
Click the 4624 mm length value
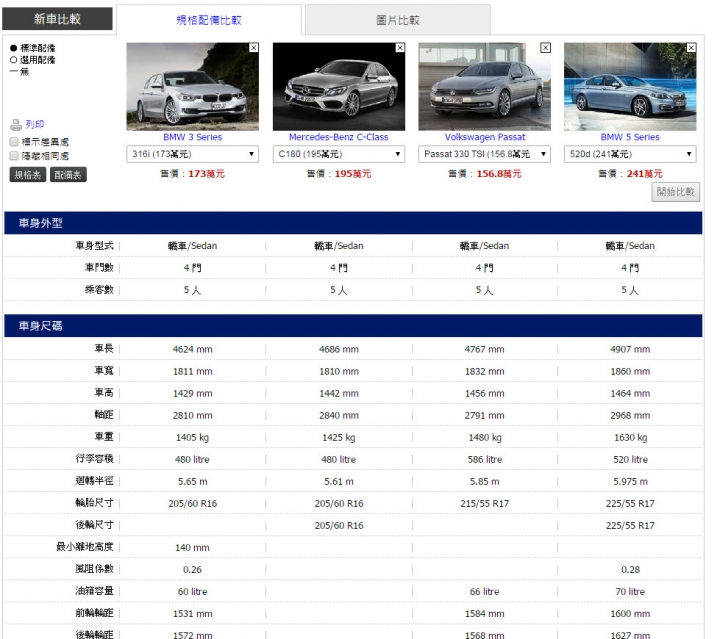click(192, 349)
